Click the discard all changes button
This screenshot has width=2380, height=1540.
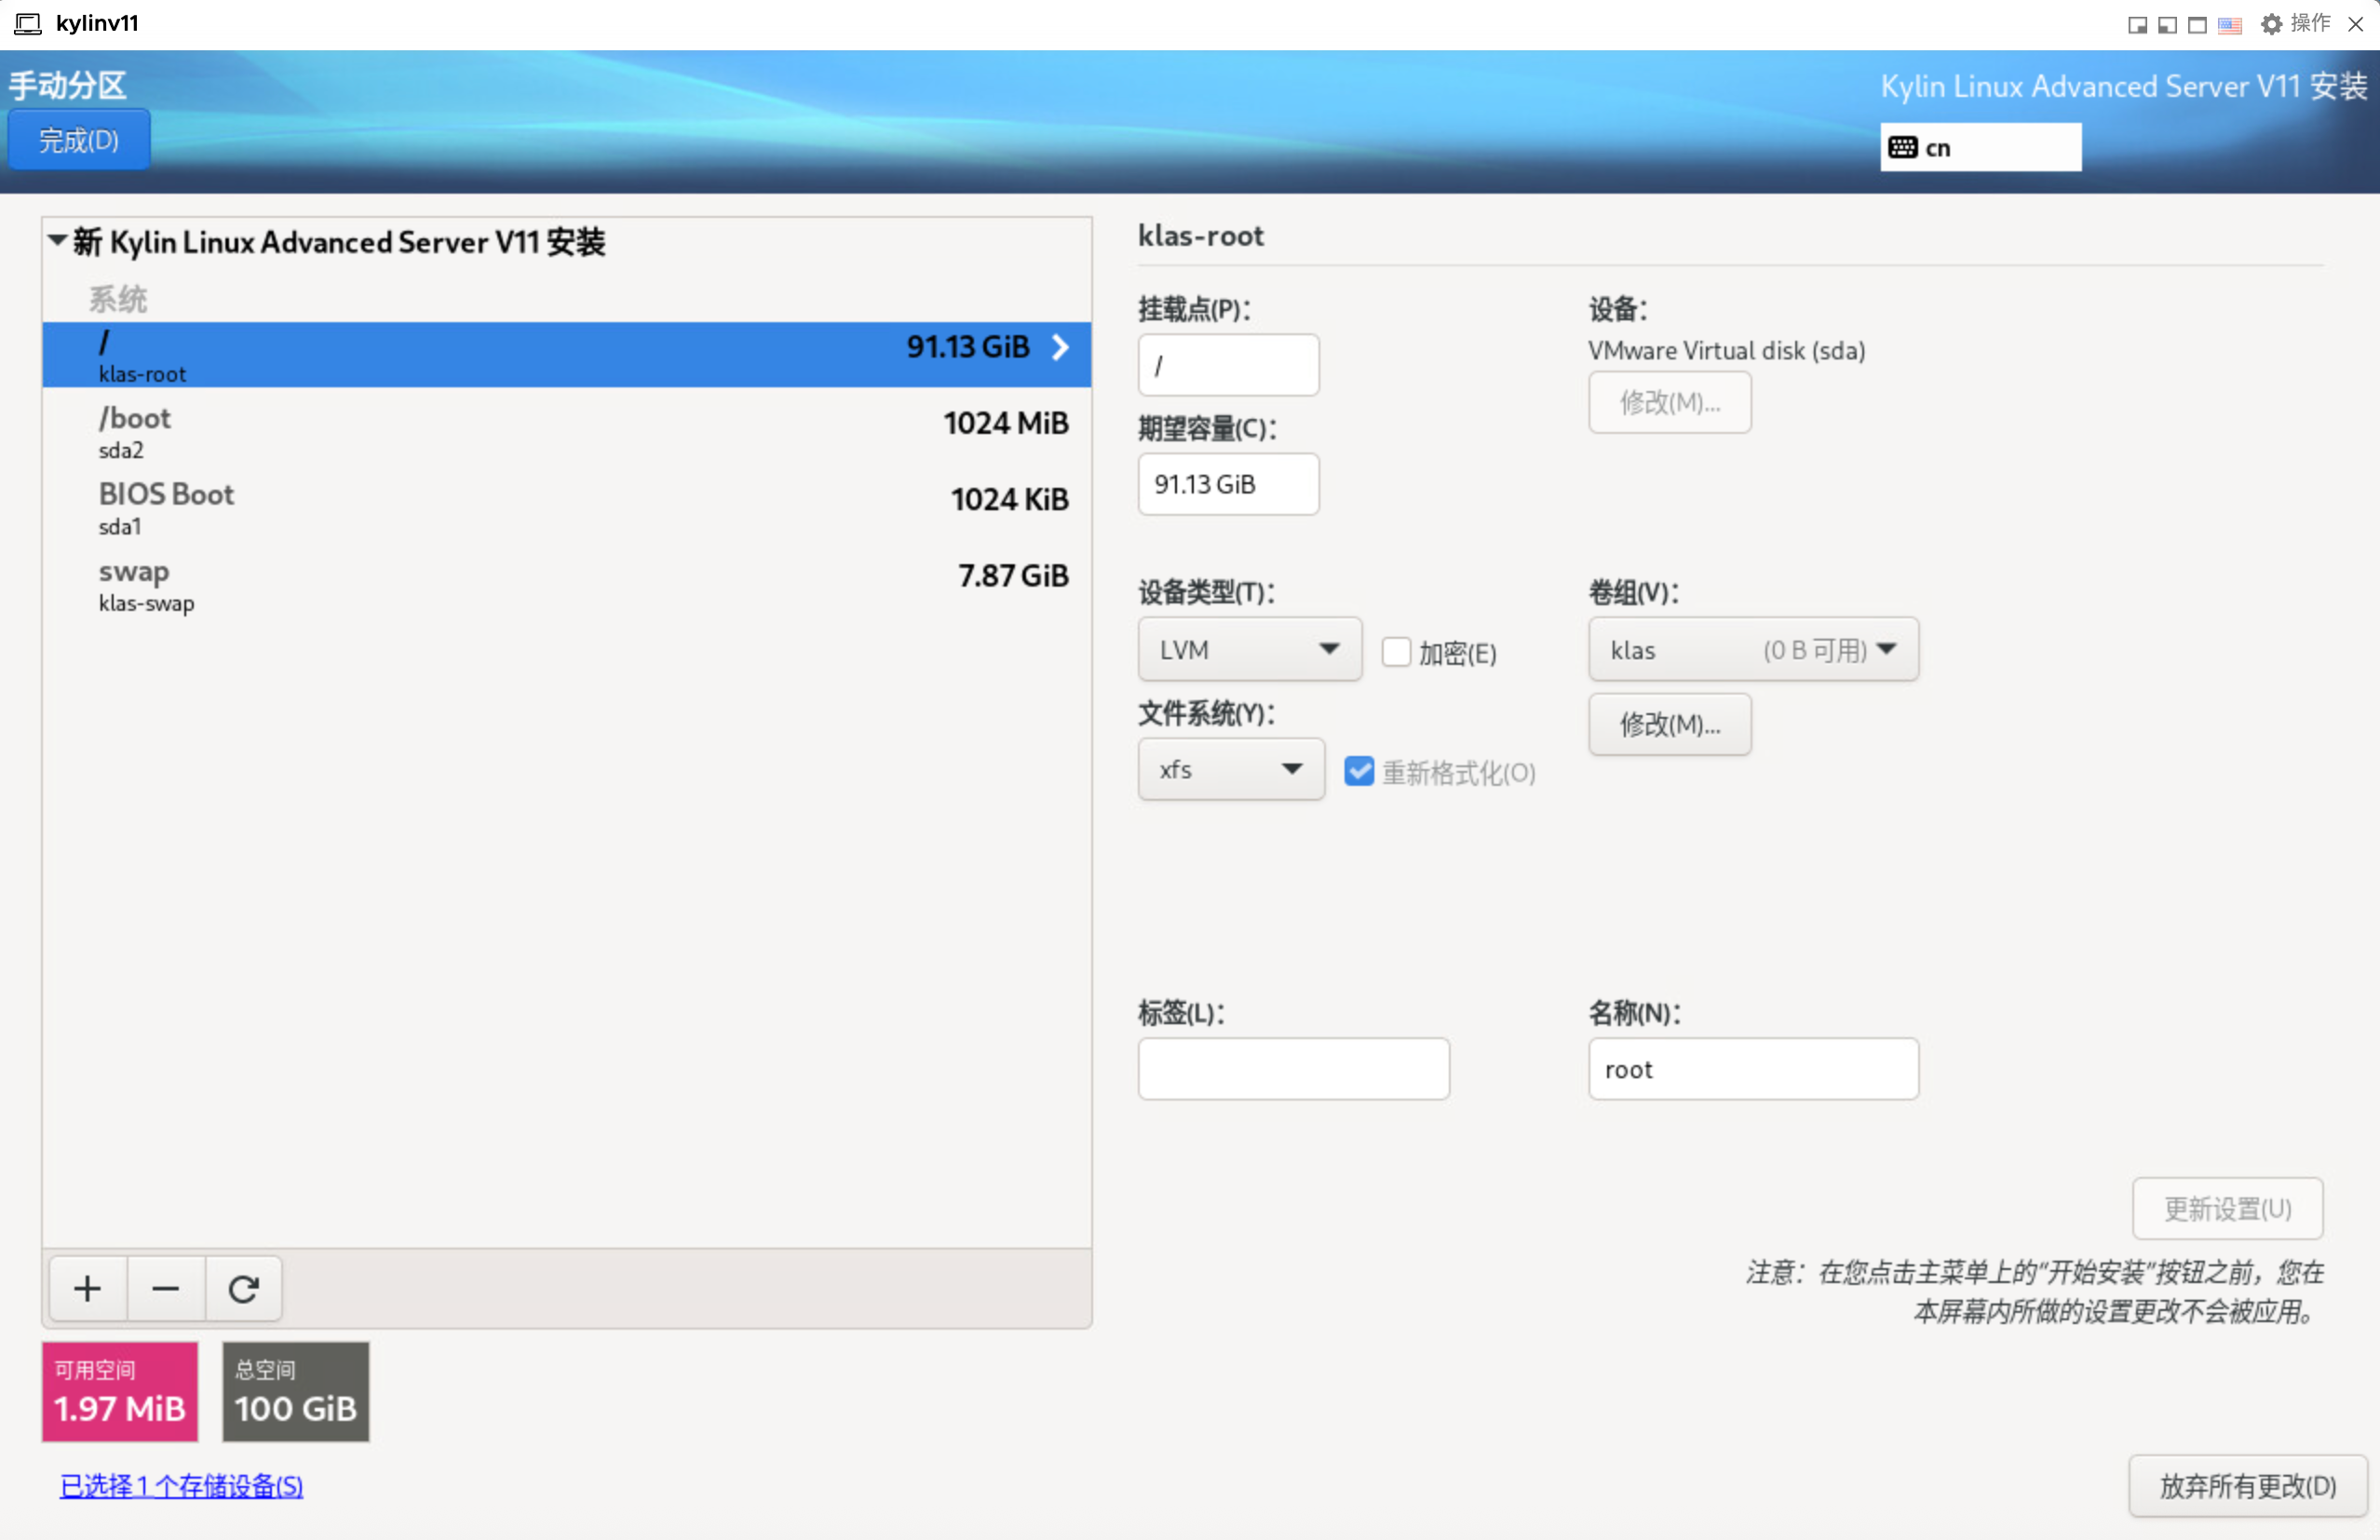[2246, 1485]
